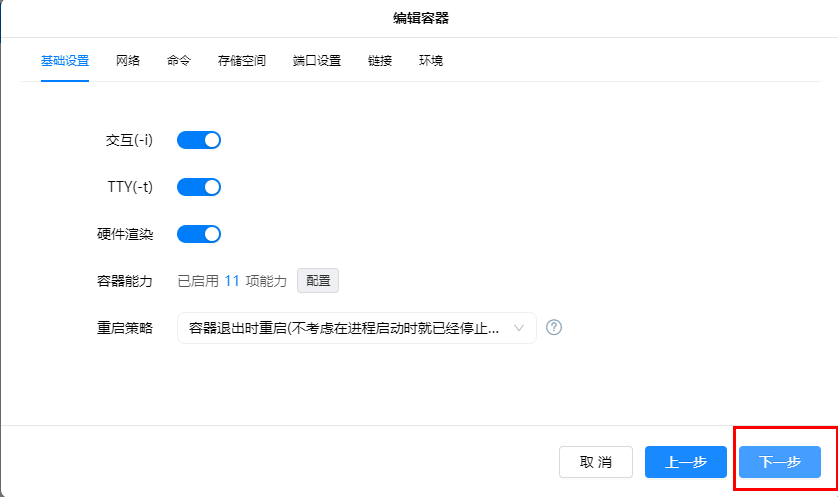The image size is (838, 497).
Task: Switch to the 端口设置 tab
Action: pos(317,61)
